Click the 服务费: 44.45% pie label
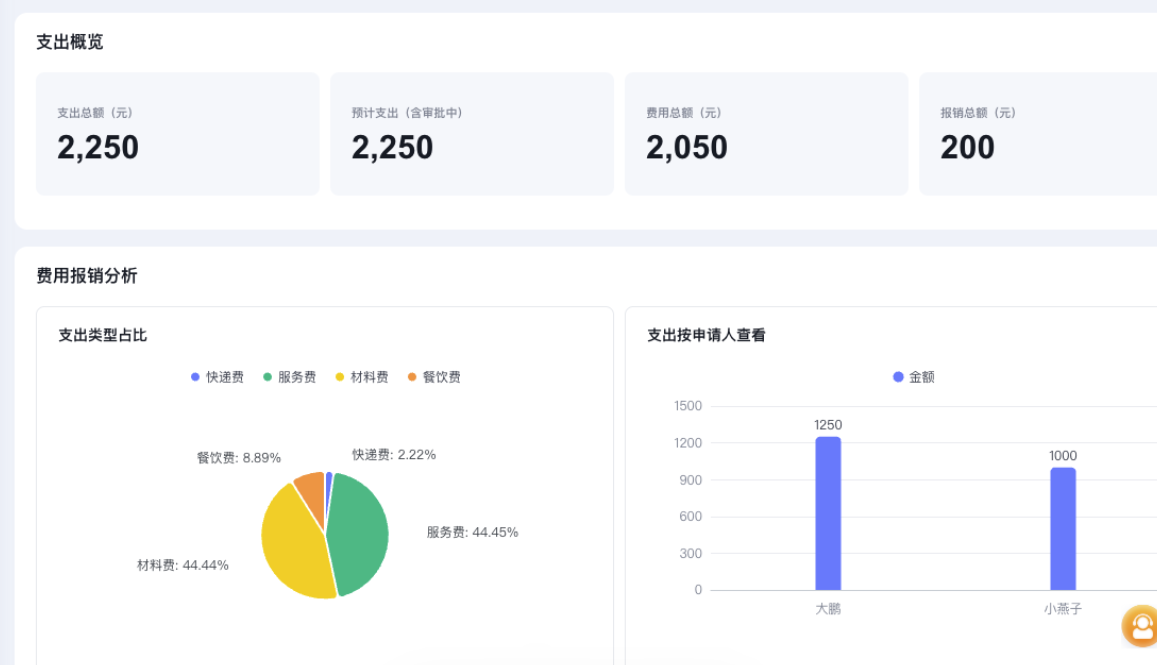The height and width of the screenshot is (665, 1157). [x=472, y=532]
